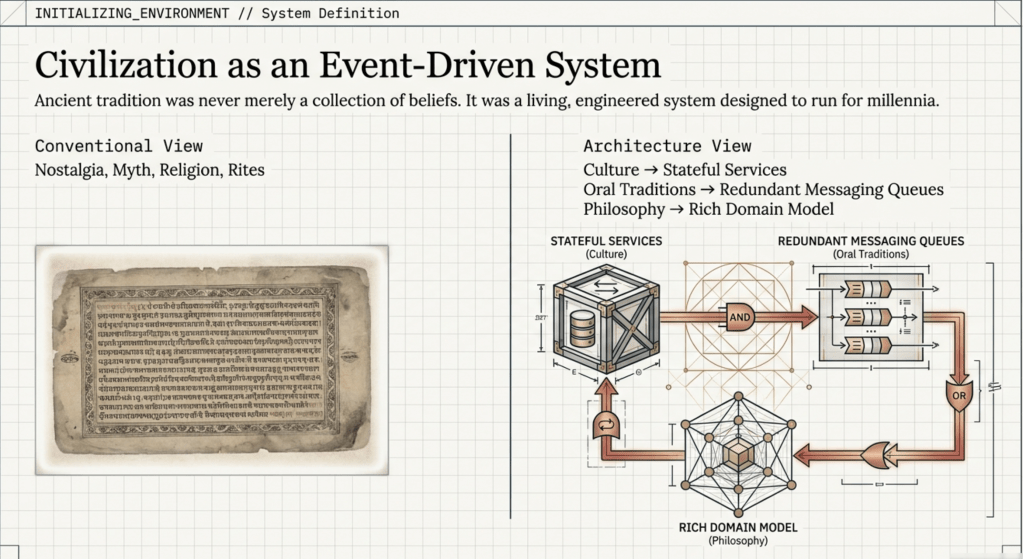
Task: Click the 'Architecture View' heading
Action: point(667,146)
